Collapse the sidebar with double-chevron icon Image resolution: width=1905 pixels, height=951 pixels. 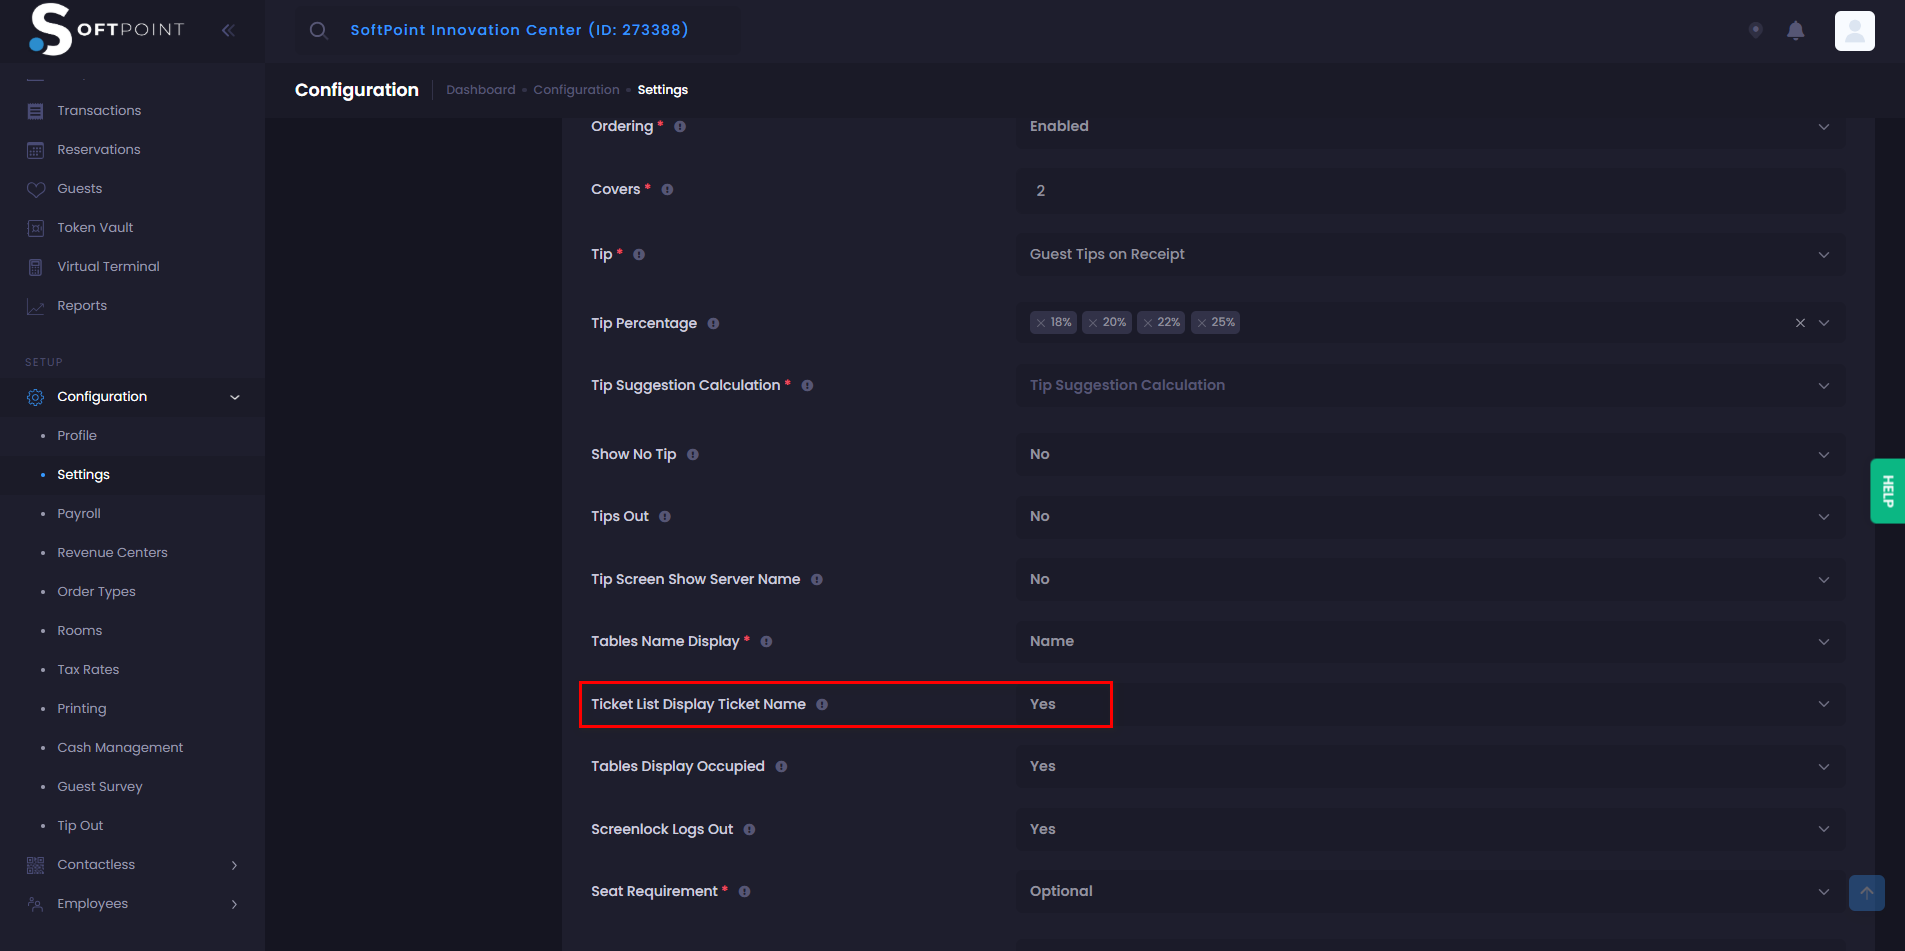point(228,30)
